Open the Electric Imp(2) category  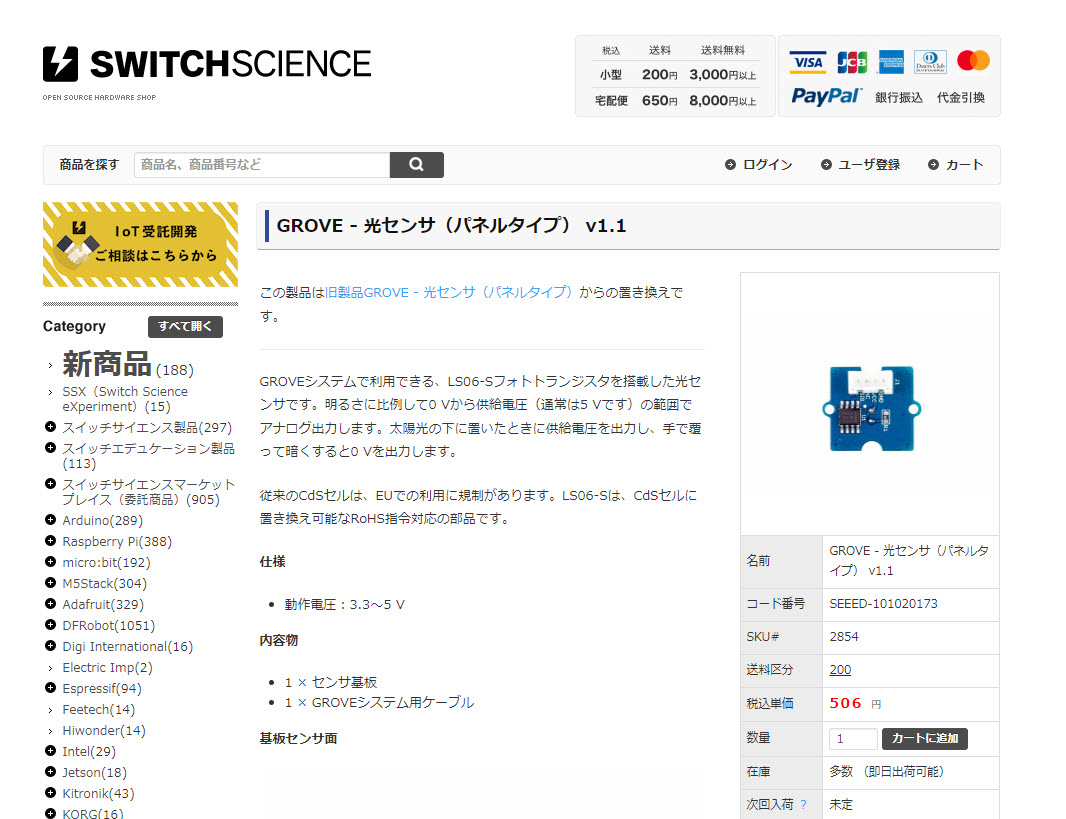[107, 667]
